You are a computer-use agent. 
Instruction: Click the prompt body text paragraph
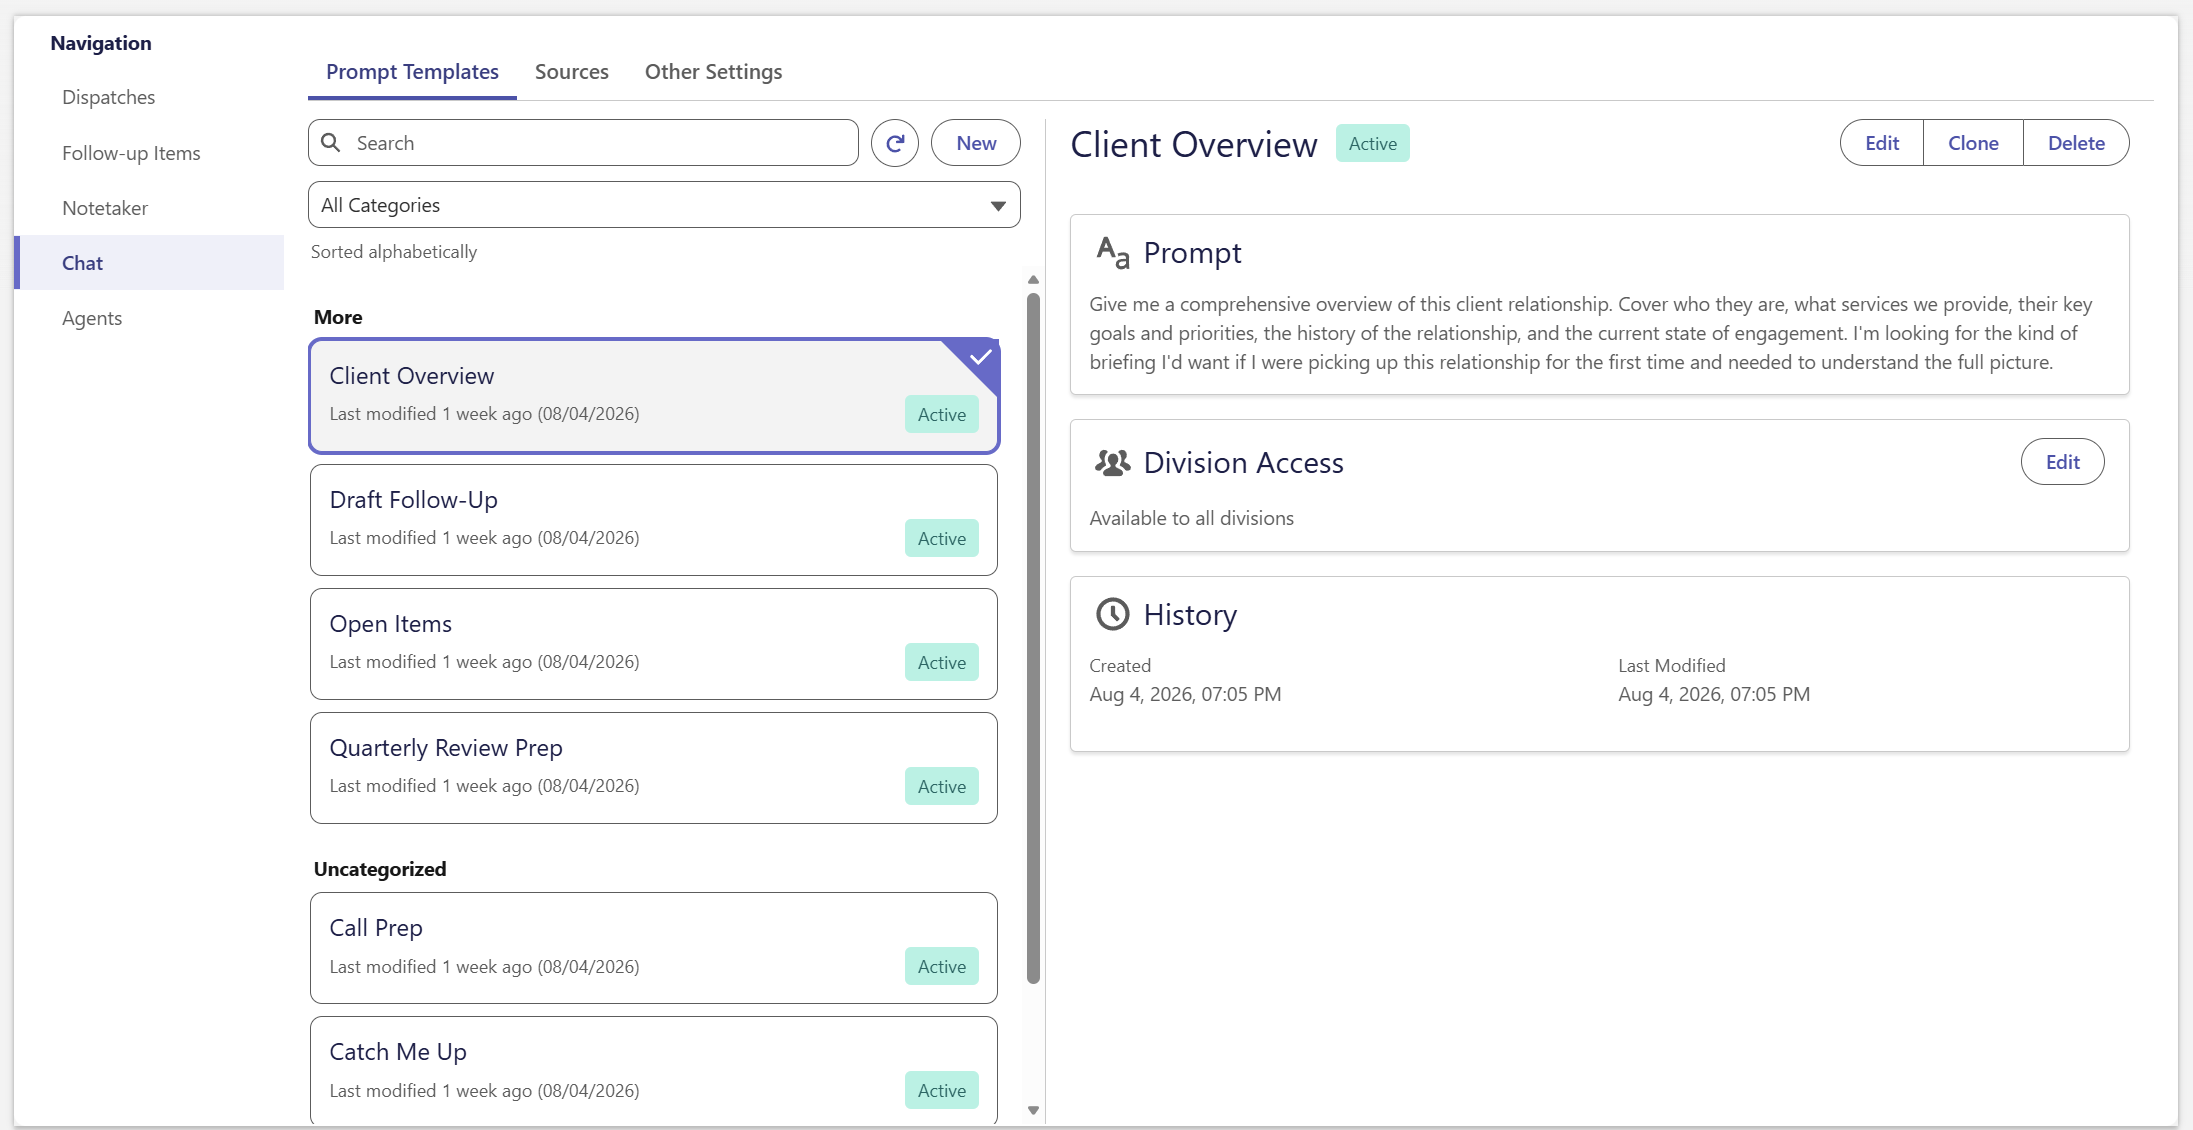(1591, 333)
